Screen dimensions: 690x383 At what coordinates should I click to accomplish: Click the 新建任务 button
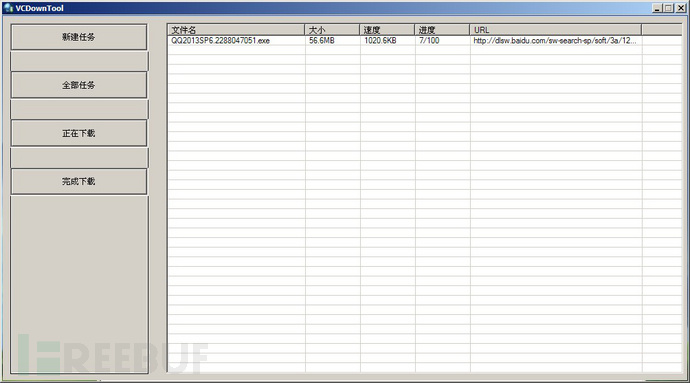[x=79, y=37]
